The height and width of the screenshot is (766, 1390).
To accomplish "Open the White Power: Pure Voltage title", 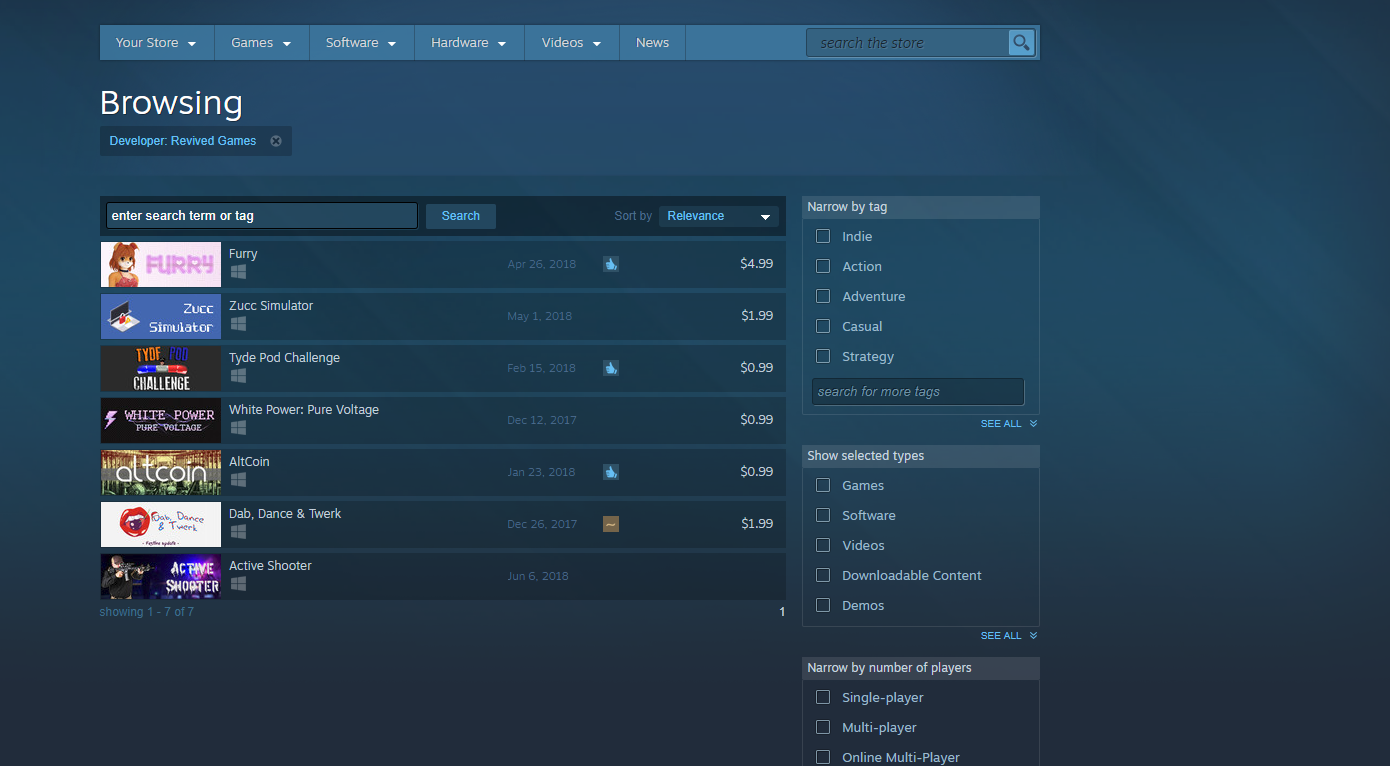I will [x=304, y=410].
